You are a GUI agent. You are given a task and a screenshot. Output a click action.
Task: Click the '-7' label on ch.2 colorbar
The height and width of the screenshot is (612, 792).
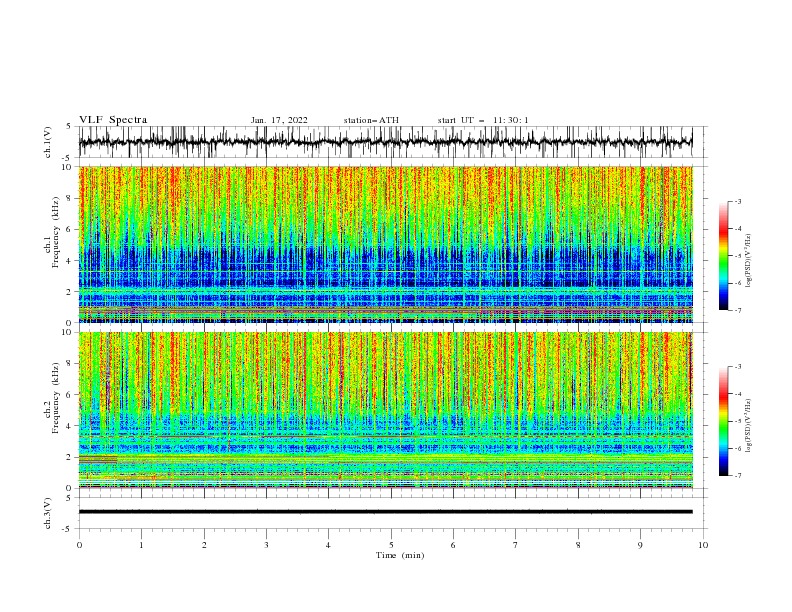737,475
